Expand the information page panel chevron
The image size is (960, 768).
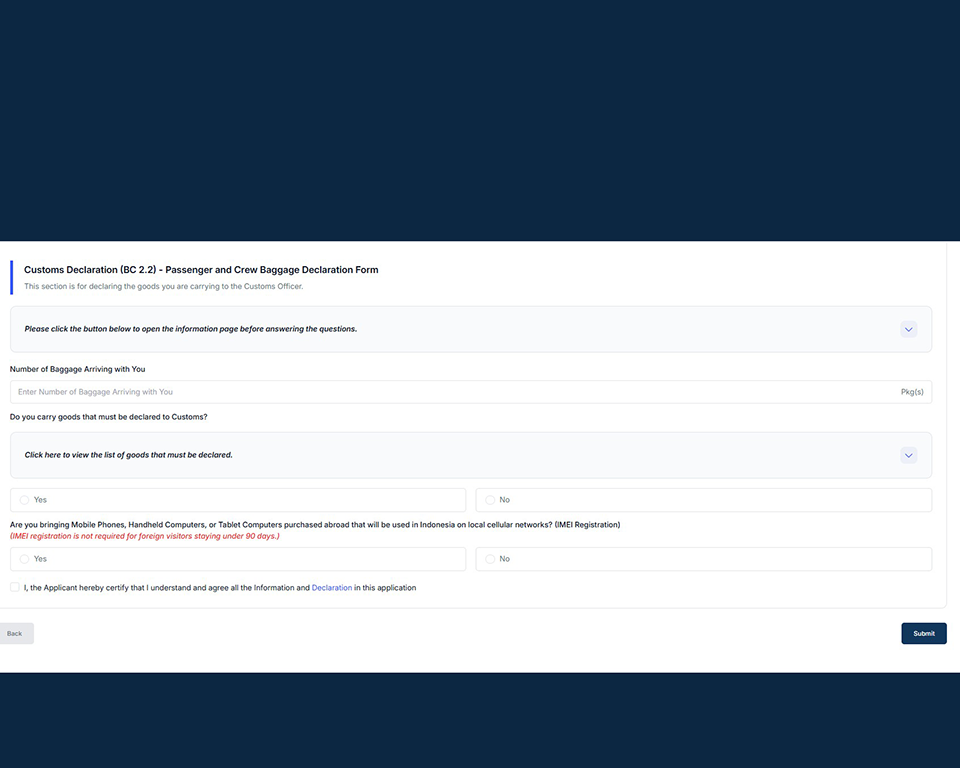point(909,329)
